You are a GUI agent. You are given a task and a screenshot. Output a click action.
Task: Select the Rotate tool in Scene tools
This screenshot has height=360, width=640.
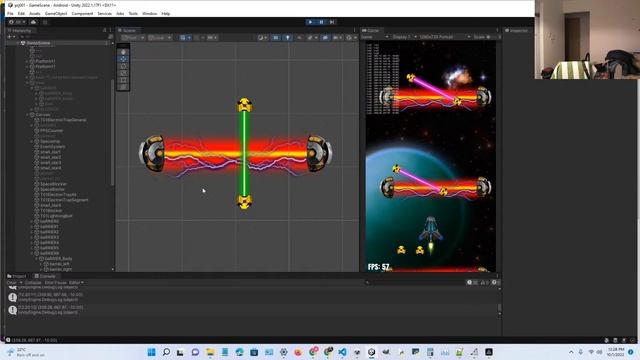123,66
